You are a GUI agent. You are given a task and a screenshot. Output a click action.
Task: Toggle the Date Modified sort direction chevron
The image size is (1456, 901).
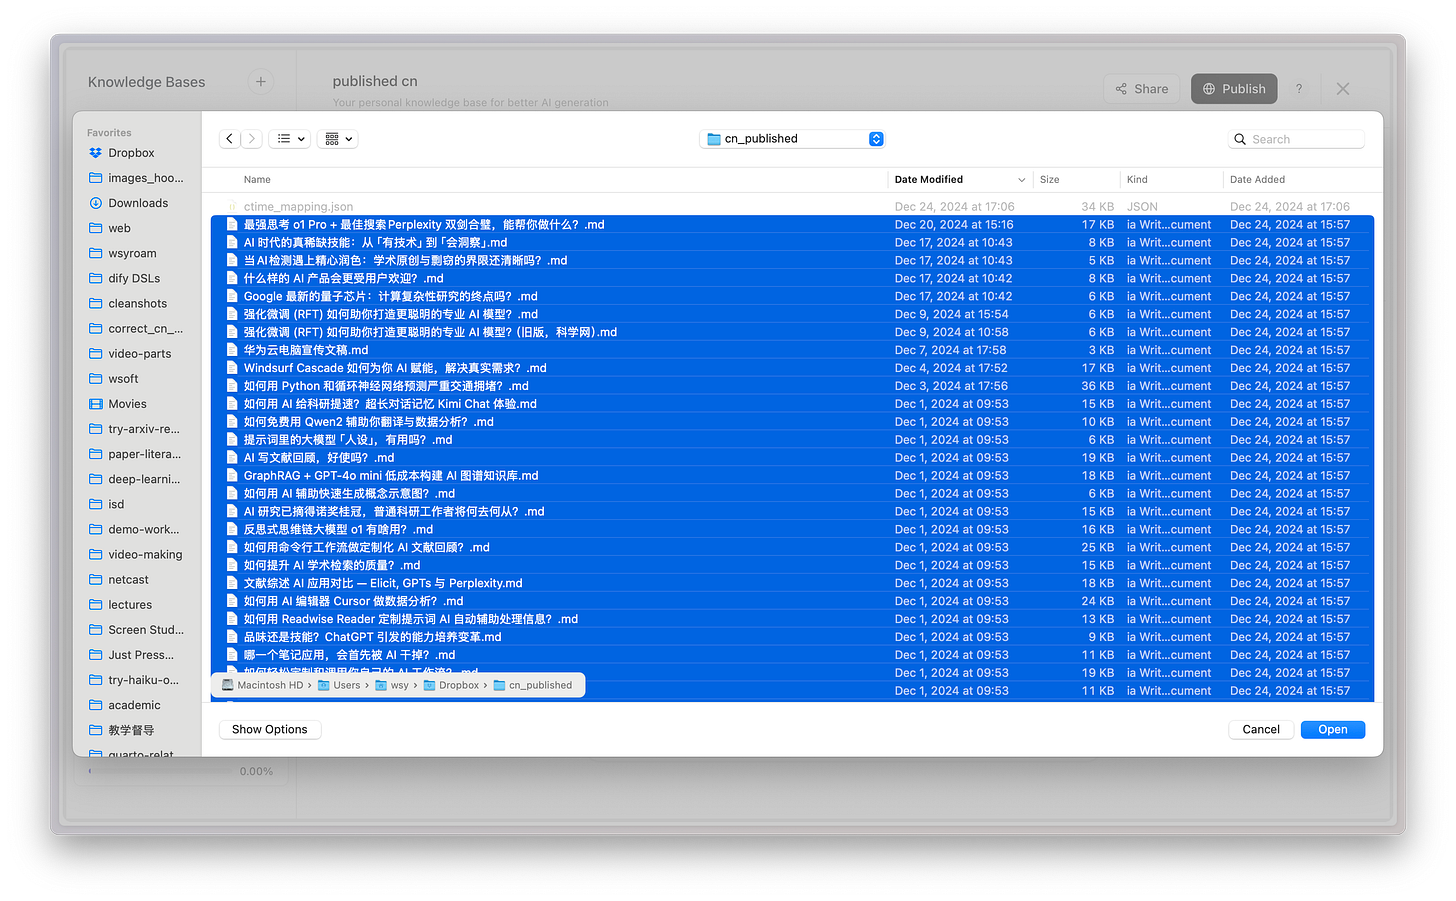coord(1021,180)
